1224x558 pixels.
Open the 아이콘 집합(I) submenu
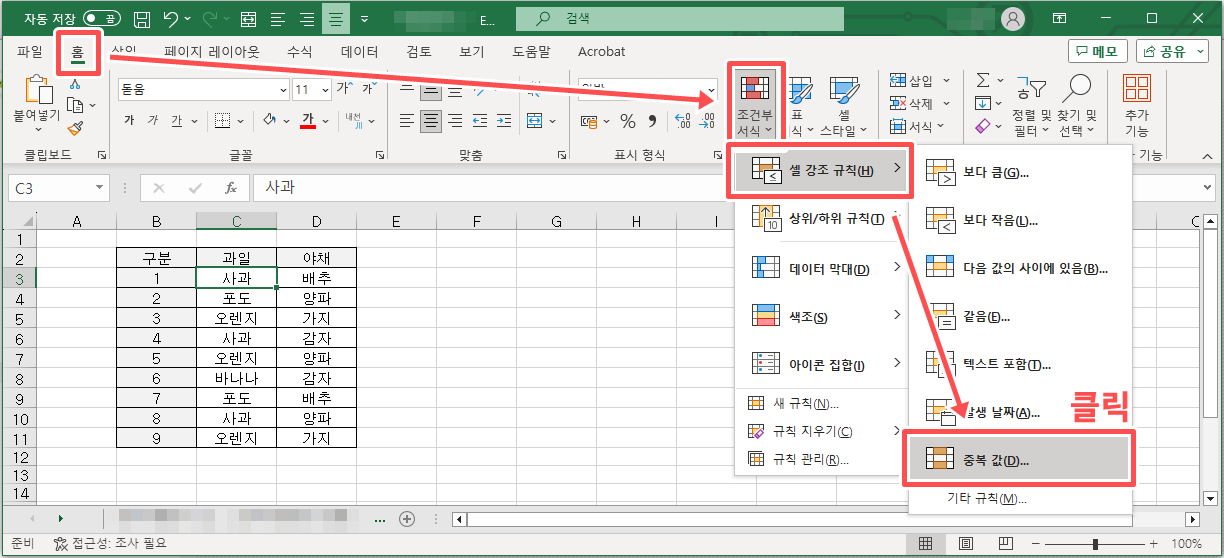[x=822, y=365]
